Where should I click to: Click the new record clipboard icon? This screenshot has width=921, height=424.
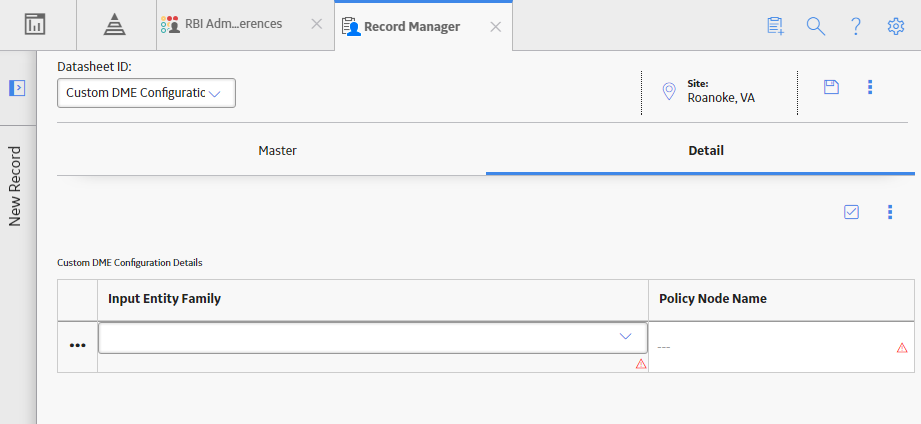pos(775,26)
